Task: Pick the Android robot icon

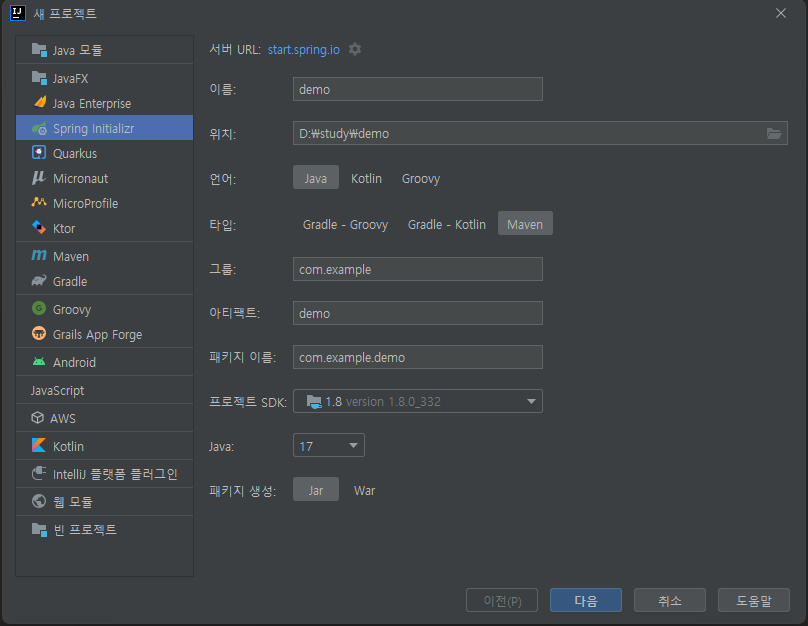Action: (39, 362)
